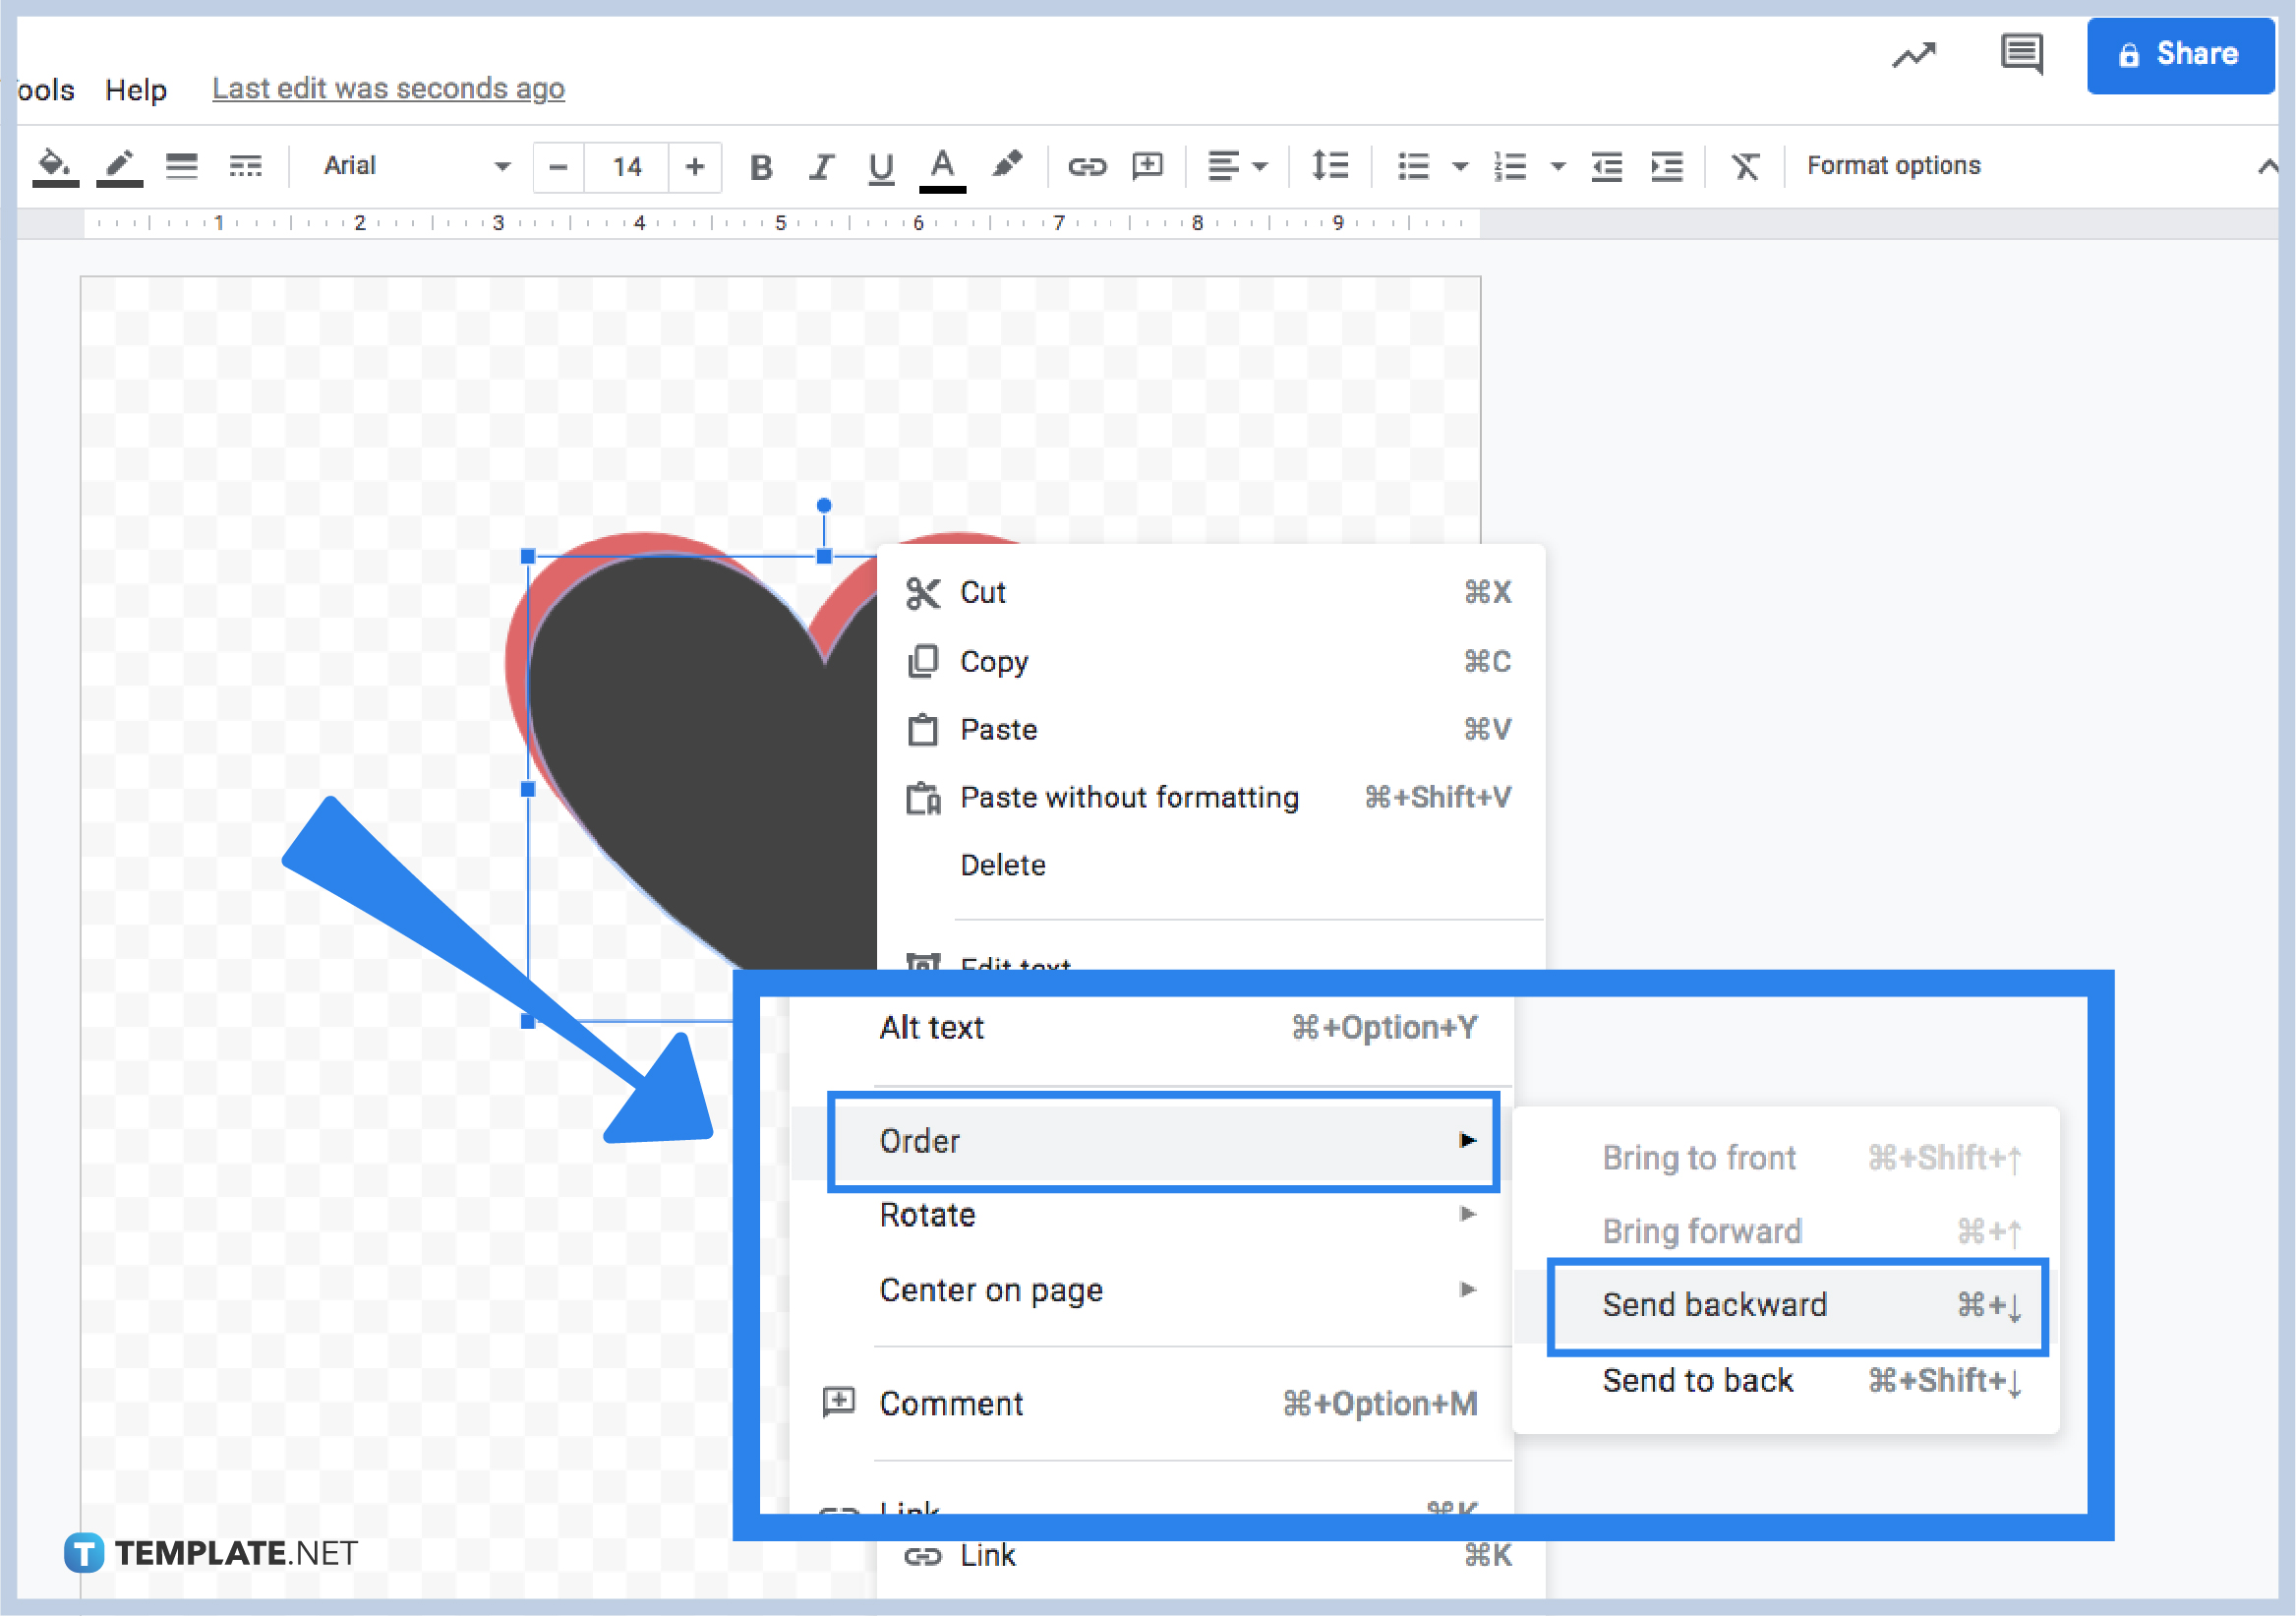Click the clear formatting icon

point(1745,166)
